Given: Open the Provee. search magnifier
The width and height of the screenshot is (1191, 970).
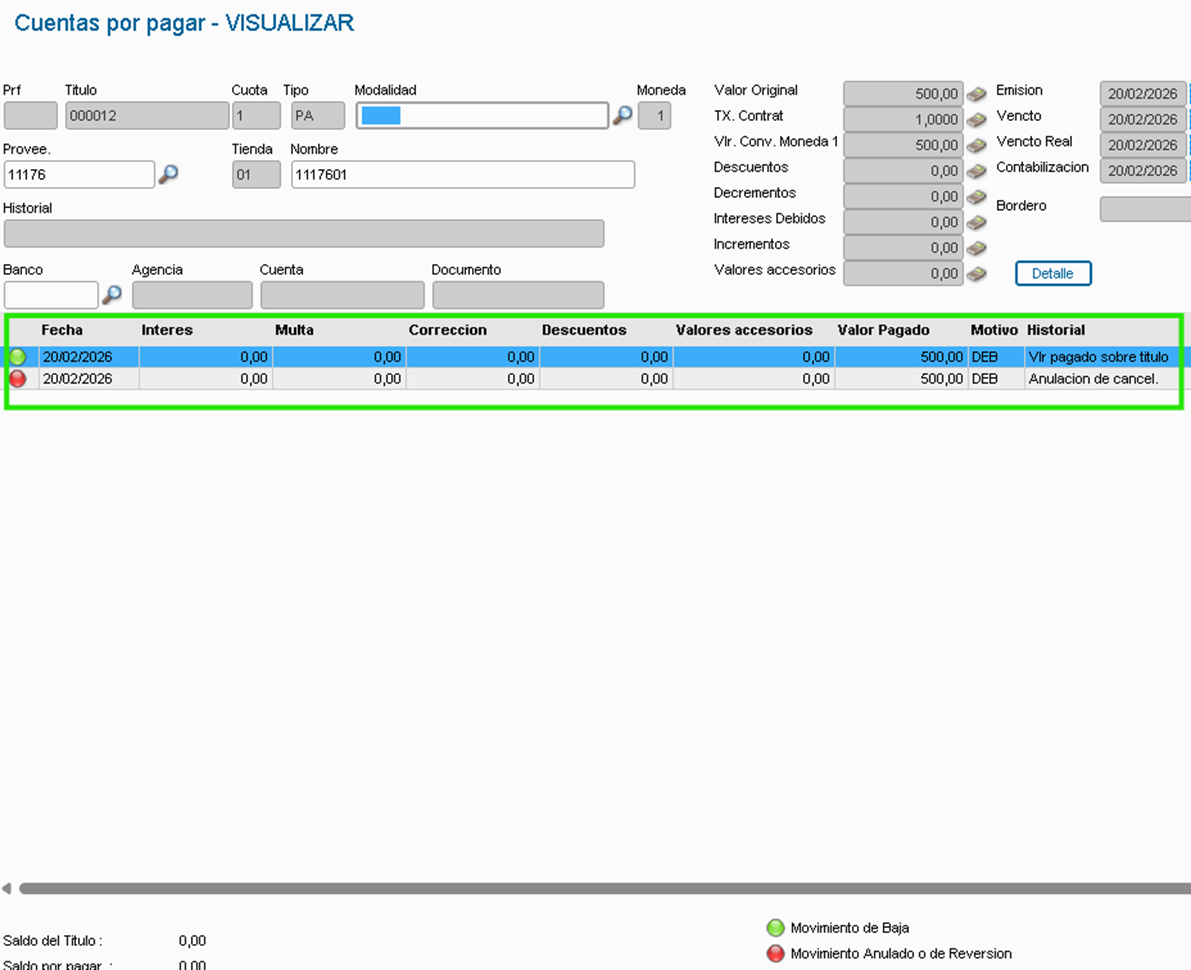Looking at the screenshot, I should (168, 174).
